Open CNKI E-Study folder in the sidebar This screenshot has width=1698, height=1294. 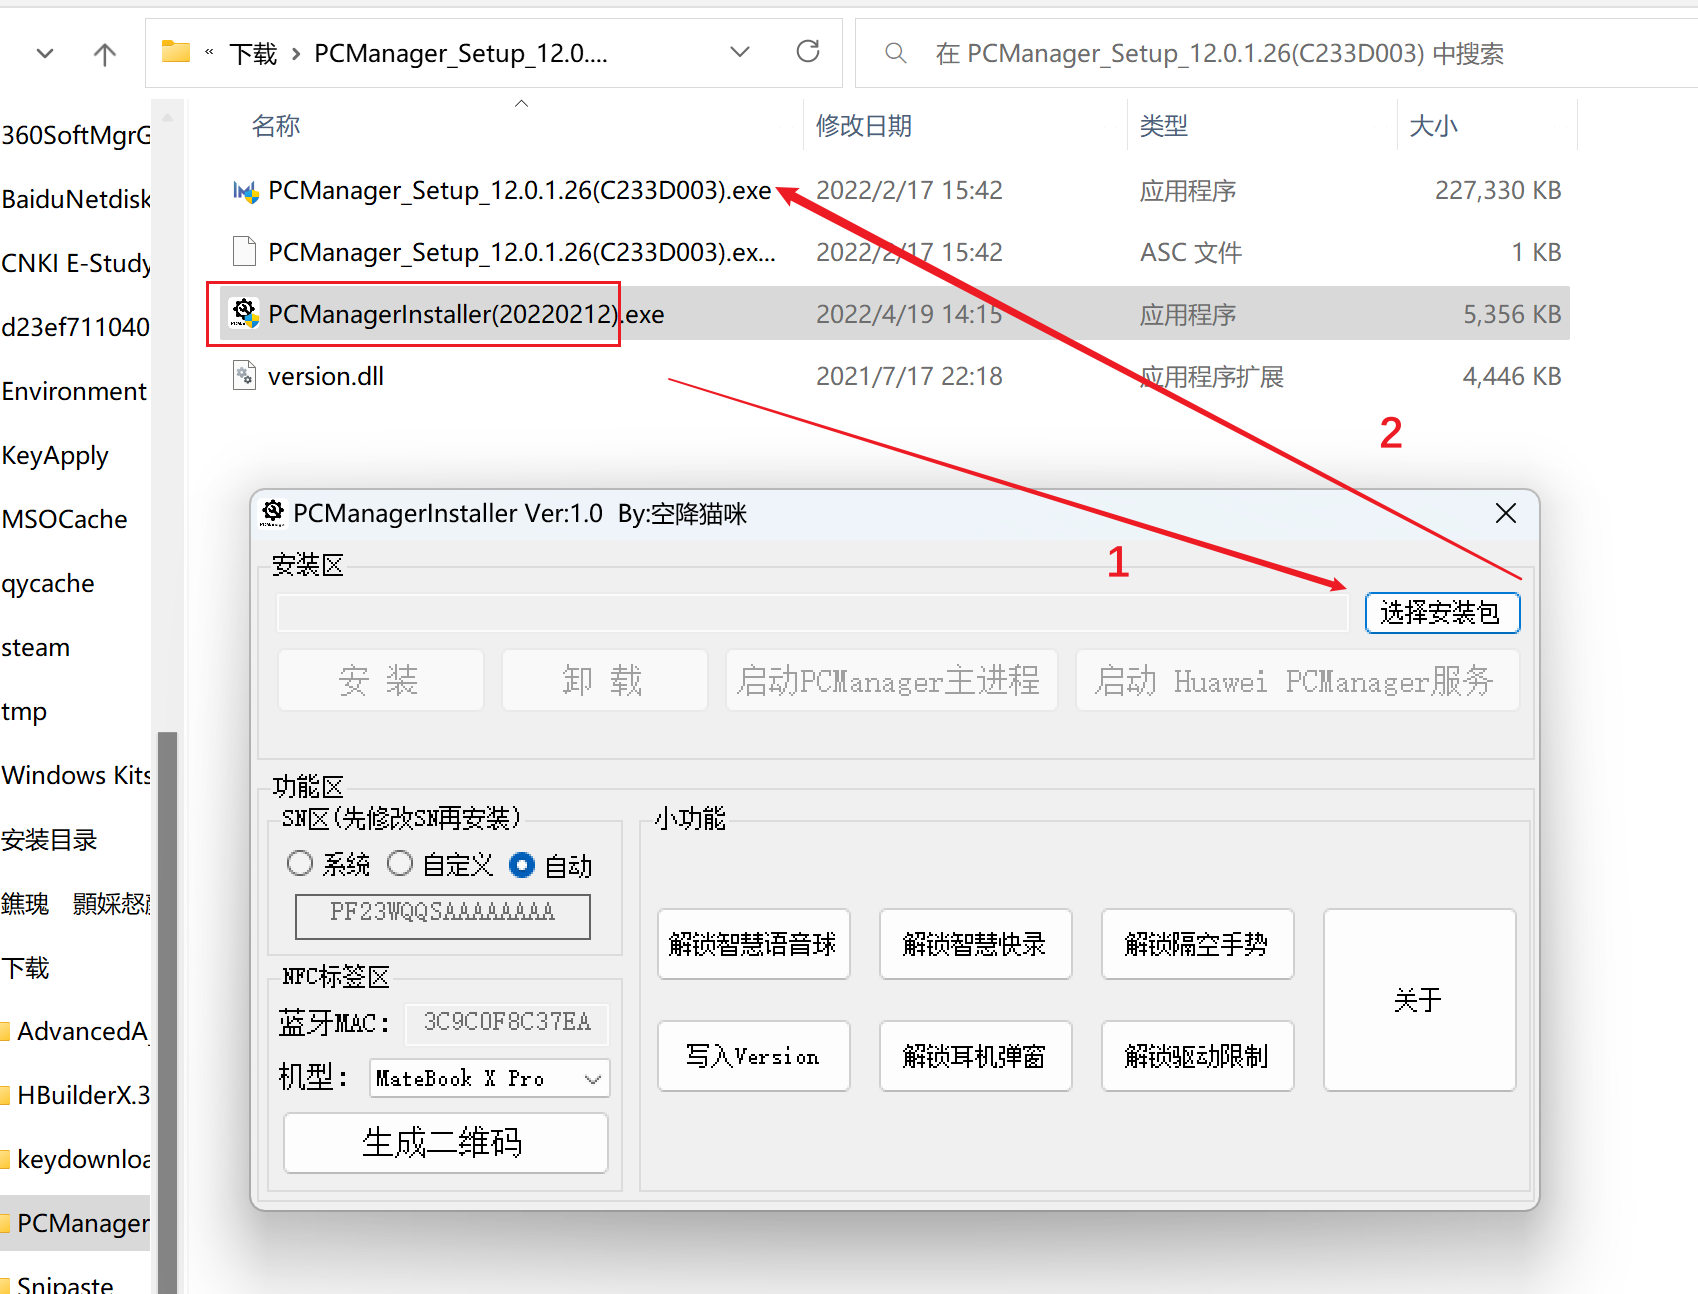pyautogui.click(x=76, y=263)
